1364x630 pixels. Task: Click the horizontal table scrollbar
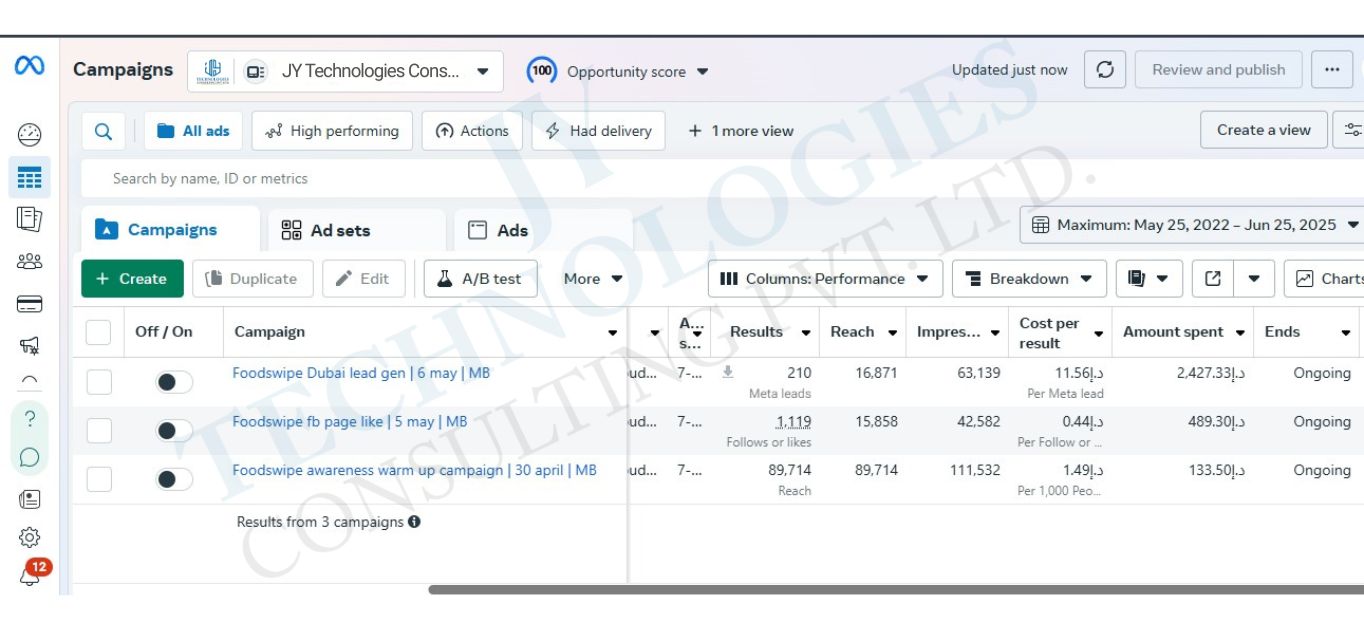(896, 589)
